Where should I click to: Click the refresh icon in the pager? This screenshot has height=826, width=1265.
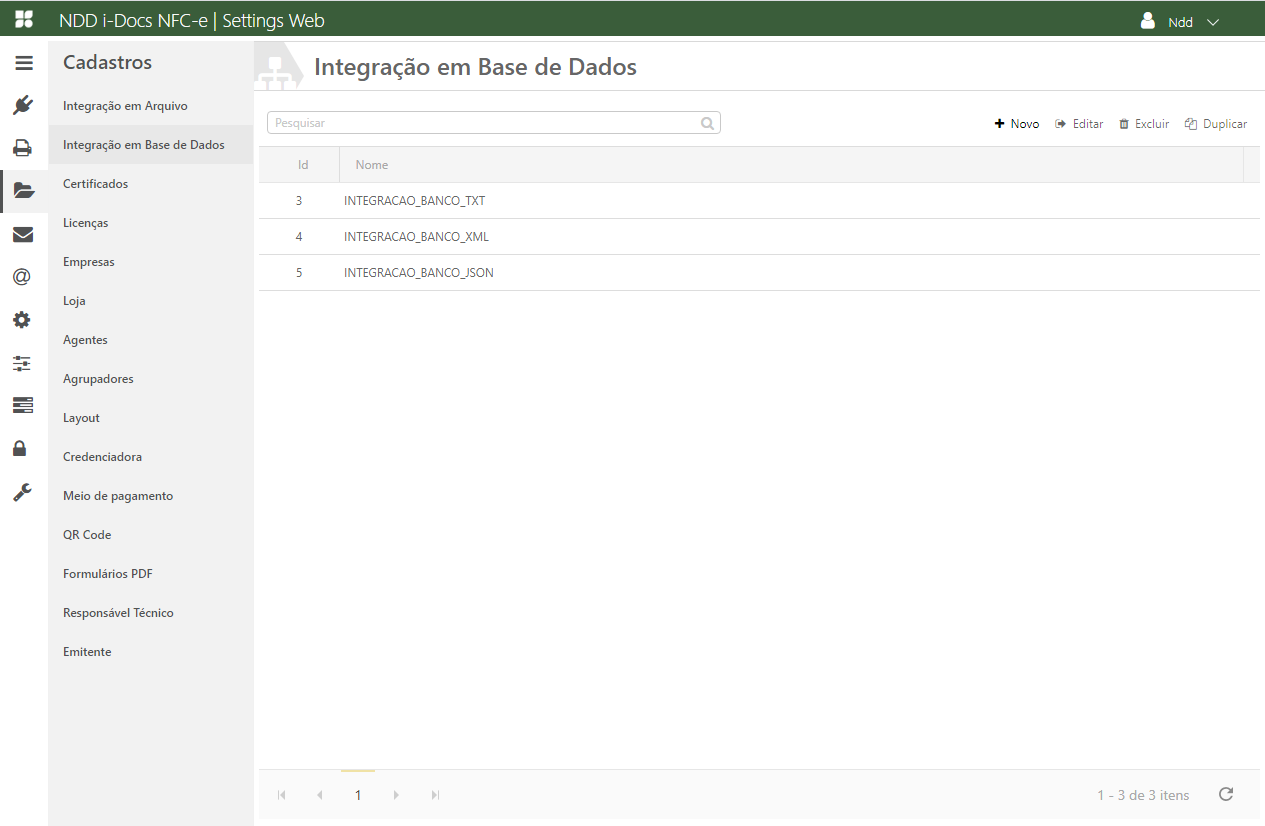[1226, 794]
